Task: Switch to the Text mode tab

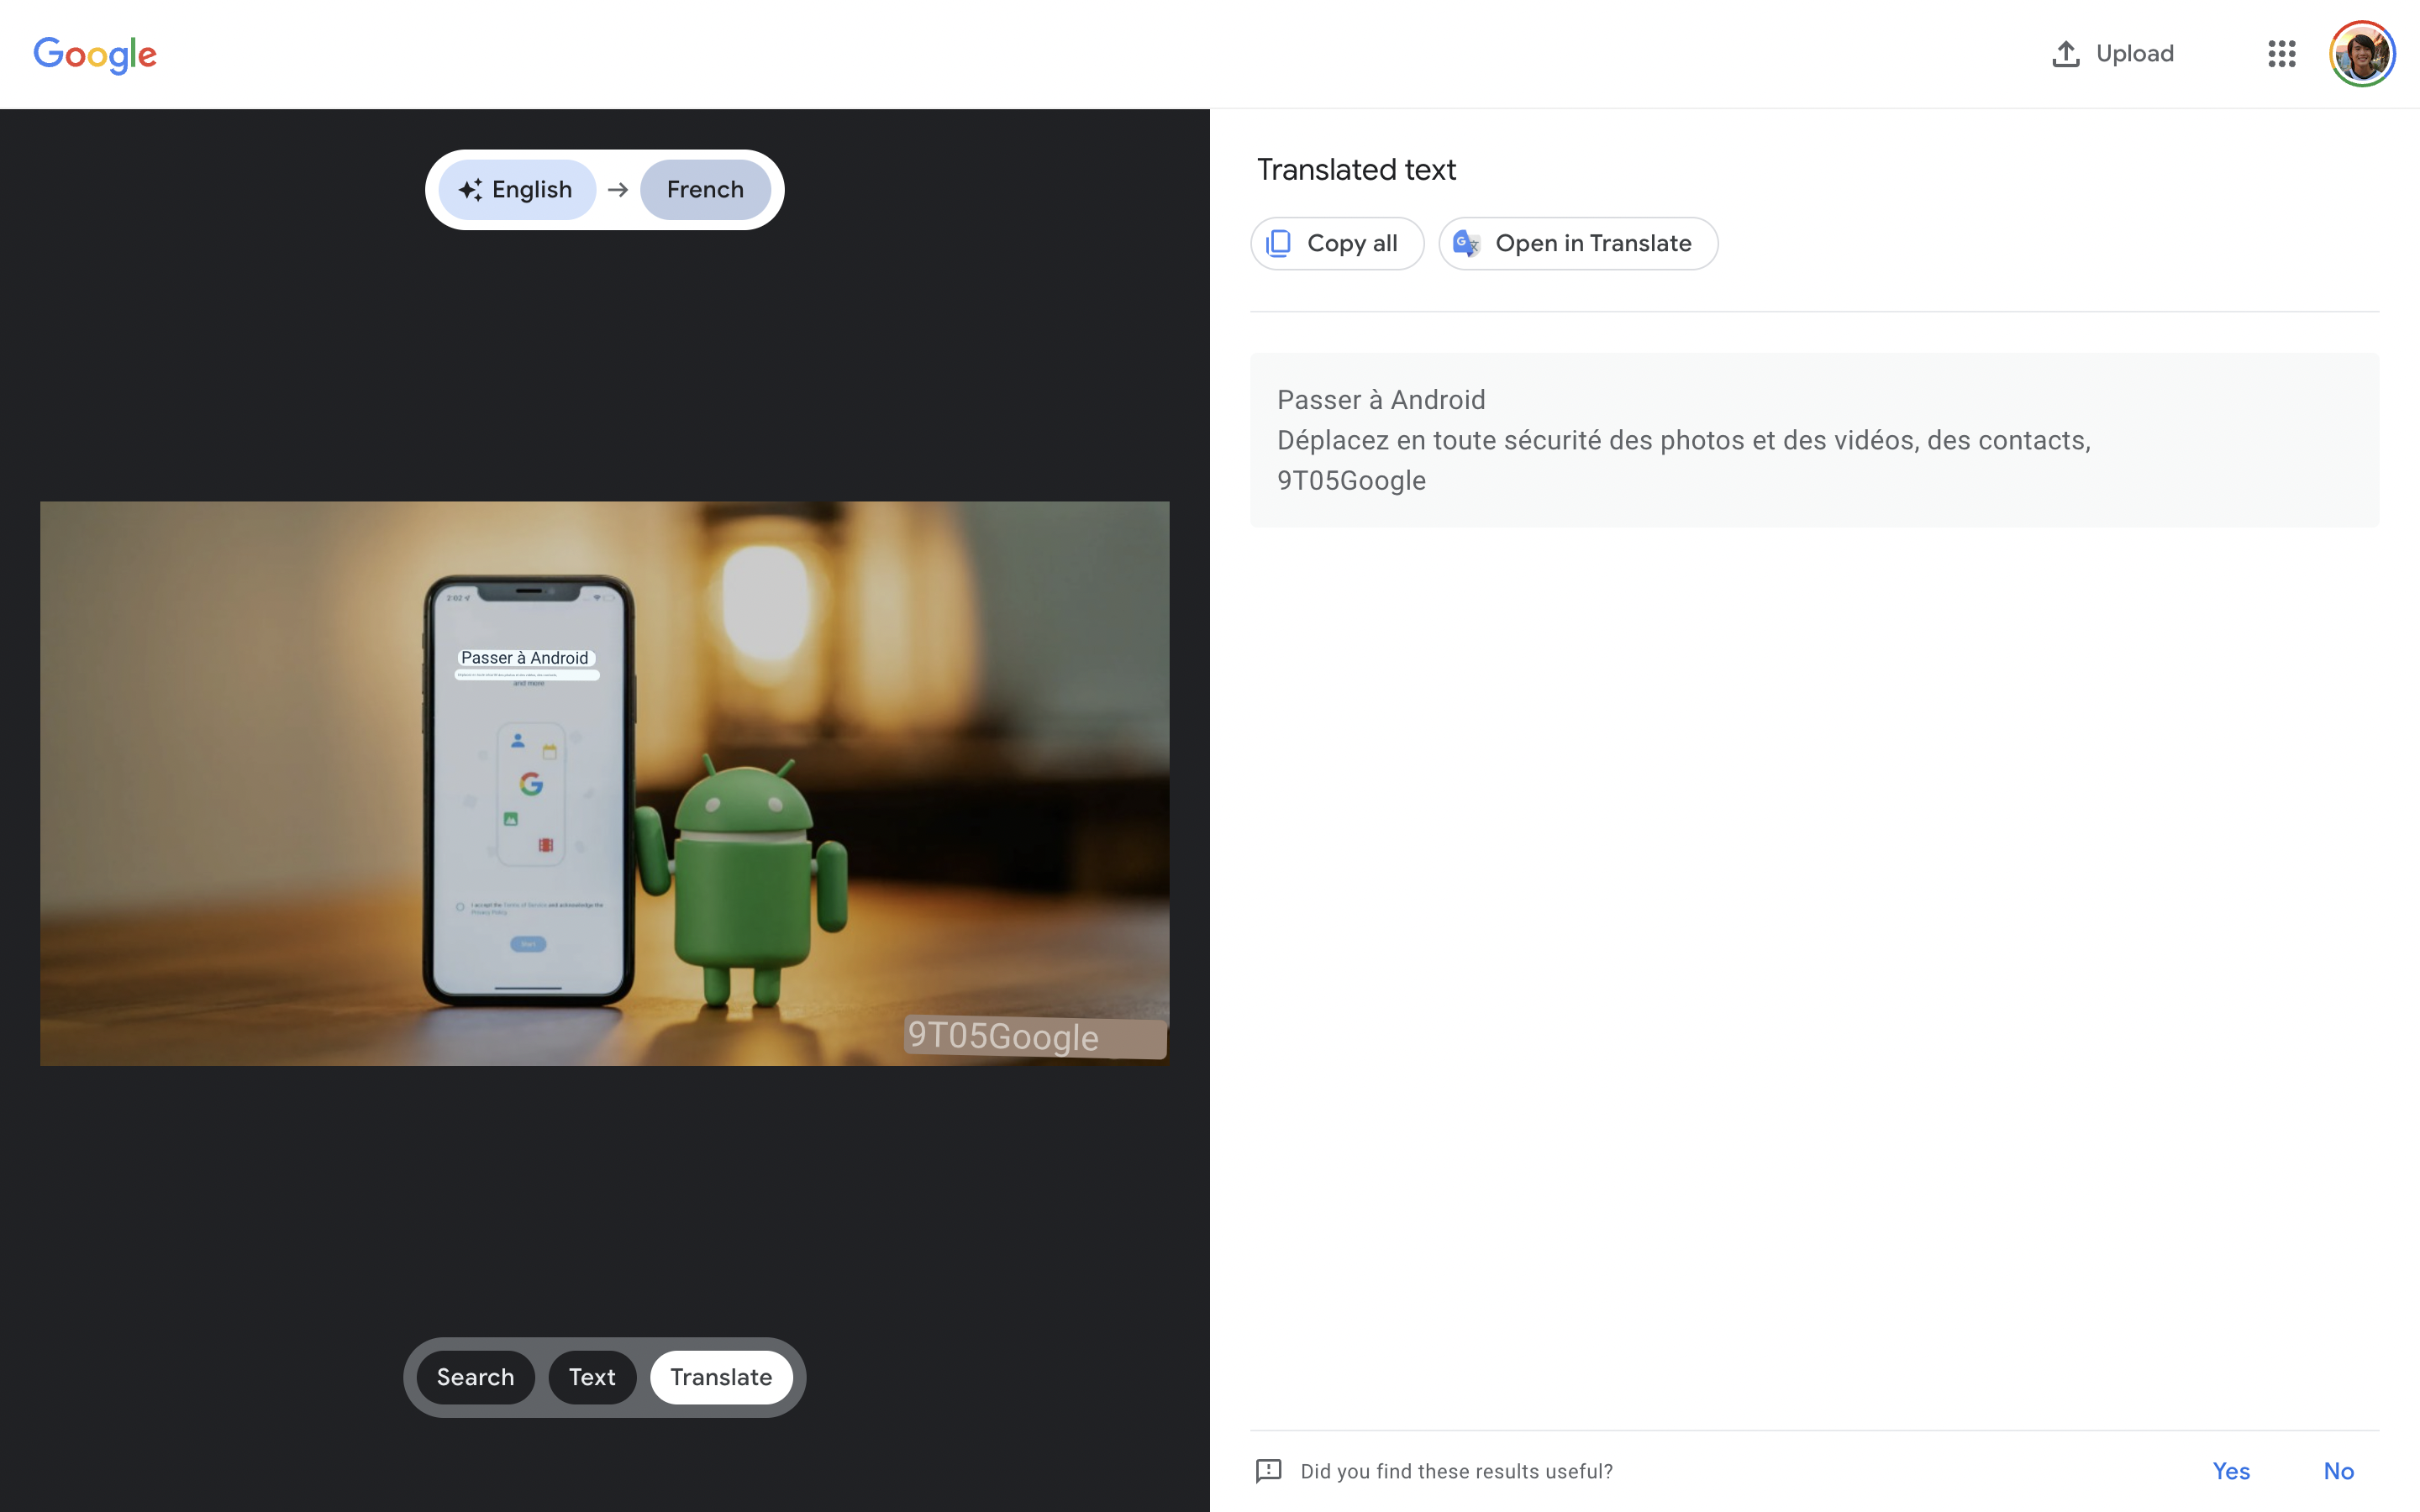Action: [592, 1377]
